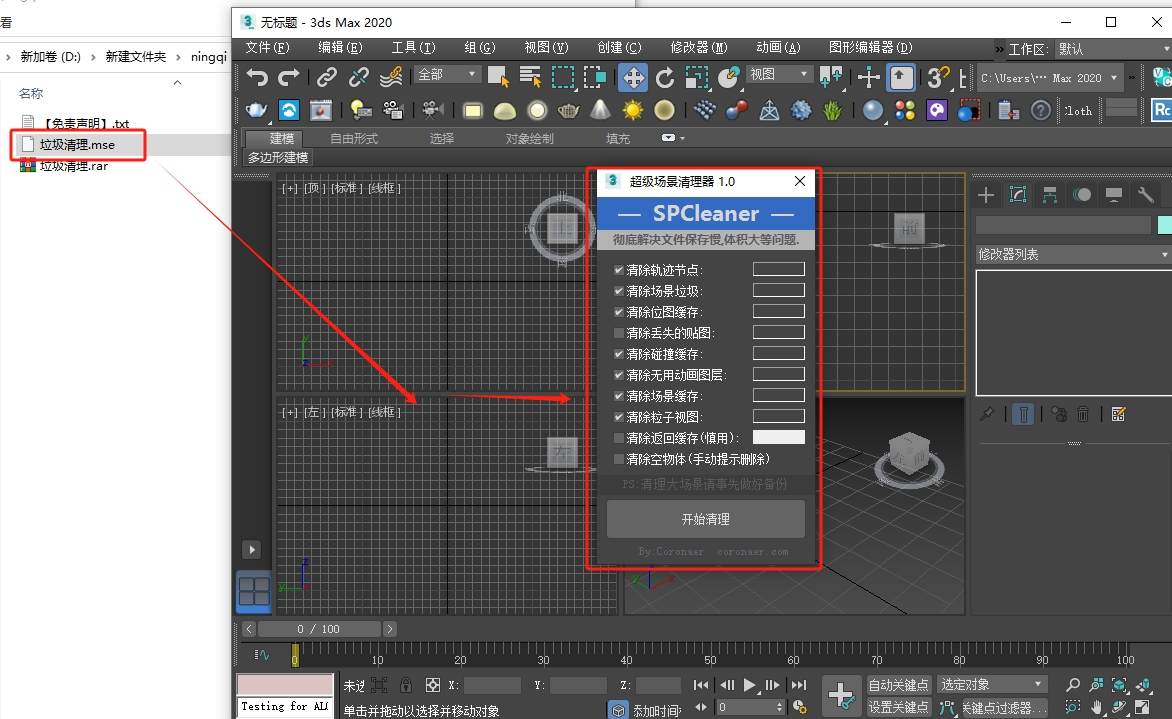This screenshot has height=719, width=1172.
Task: Click the 开始清理 button
Action: pos(706,519)
